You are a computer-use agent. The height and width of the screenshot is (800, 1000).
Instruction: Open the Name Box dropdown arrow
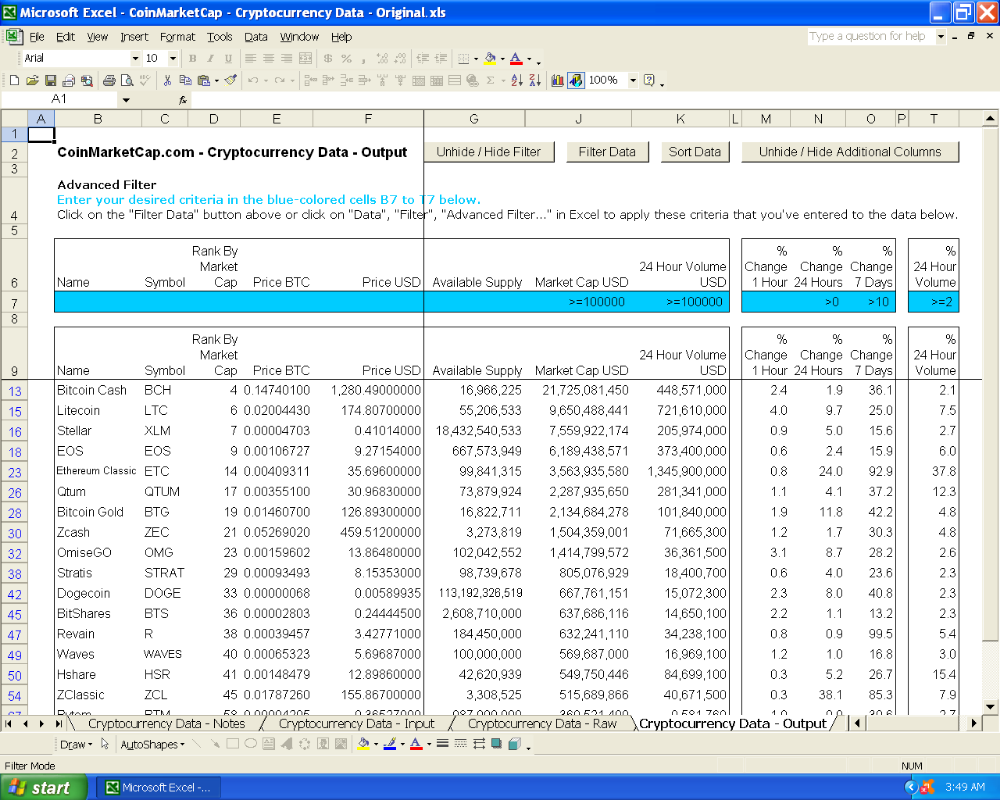pos(126,100)
